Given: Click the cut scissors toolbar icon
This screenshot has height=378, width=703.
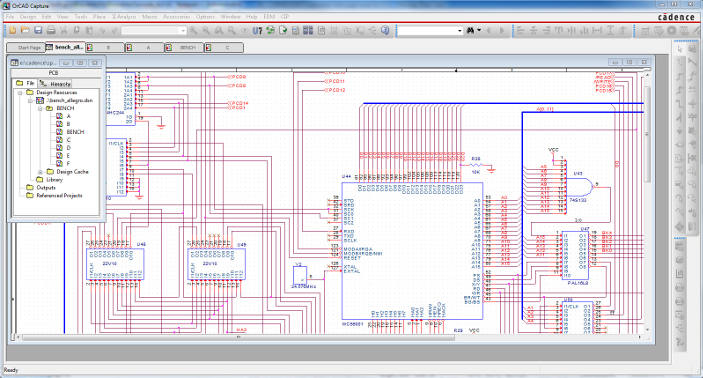Looking at the screenshot, I should 64,30.
